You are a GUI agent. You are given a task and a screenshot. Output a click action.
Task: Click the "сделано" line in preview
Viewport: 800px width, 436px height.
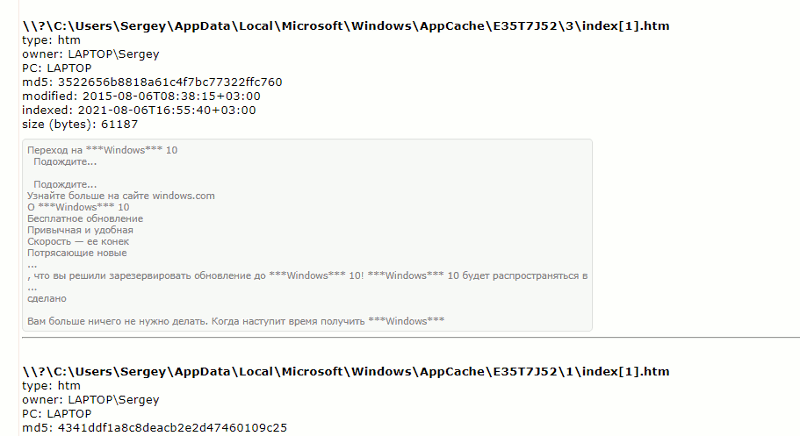pos(47,298)
